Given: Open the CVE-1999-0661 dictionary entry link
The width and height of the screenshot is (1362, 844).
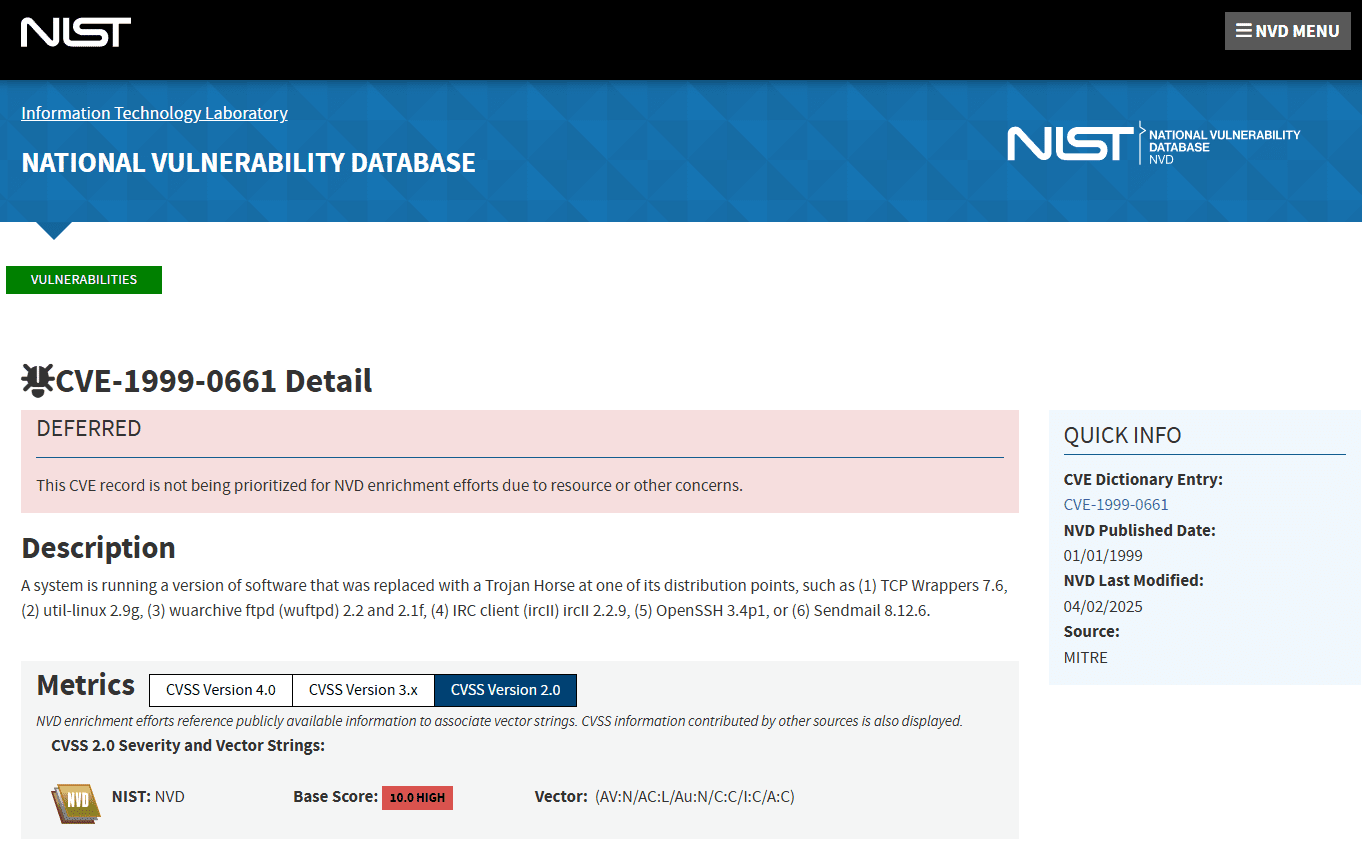Looking at the screenshot, I should (1116, 504).
